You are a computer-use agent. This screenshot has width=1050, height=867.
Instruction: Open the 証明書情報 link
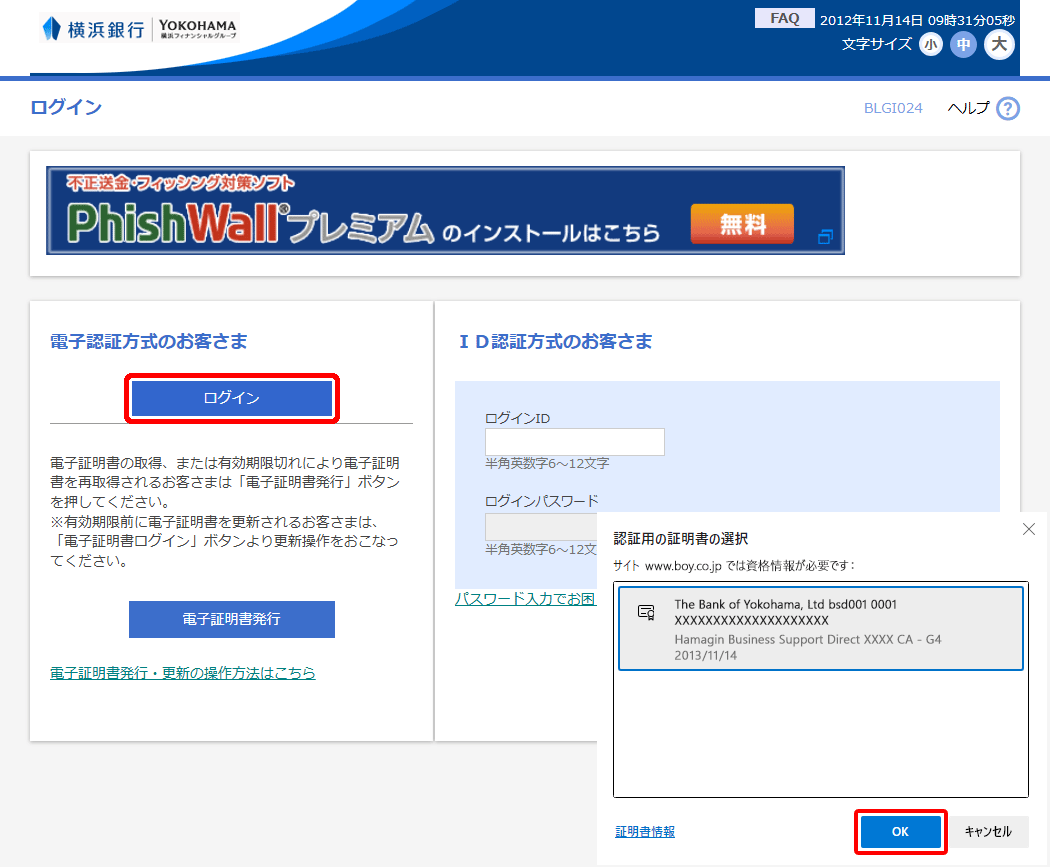click(x=644, y=831)
